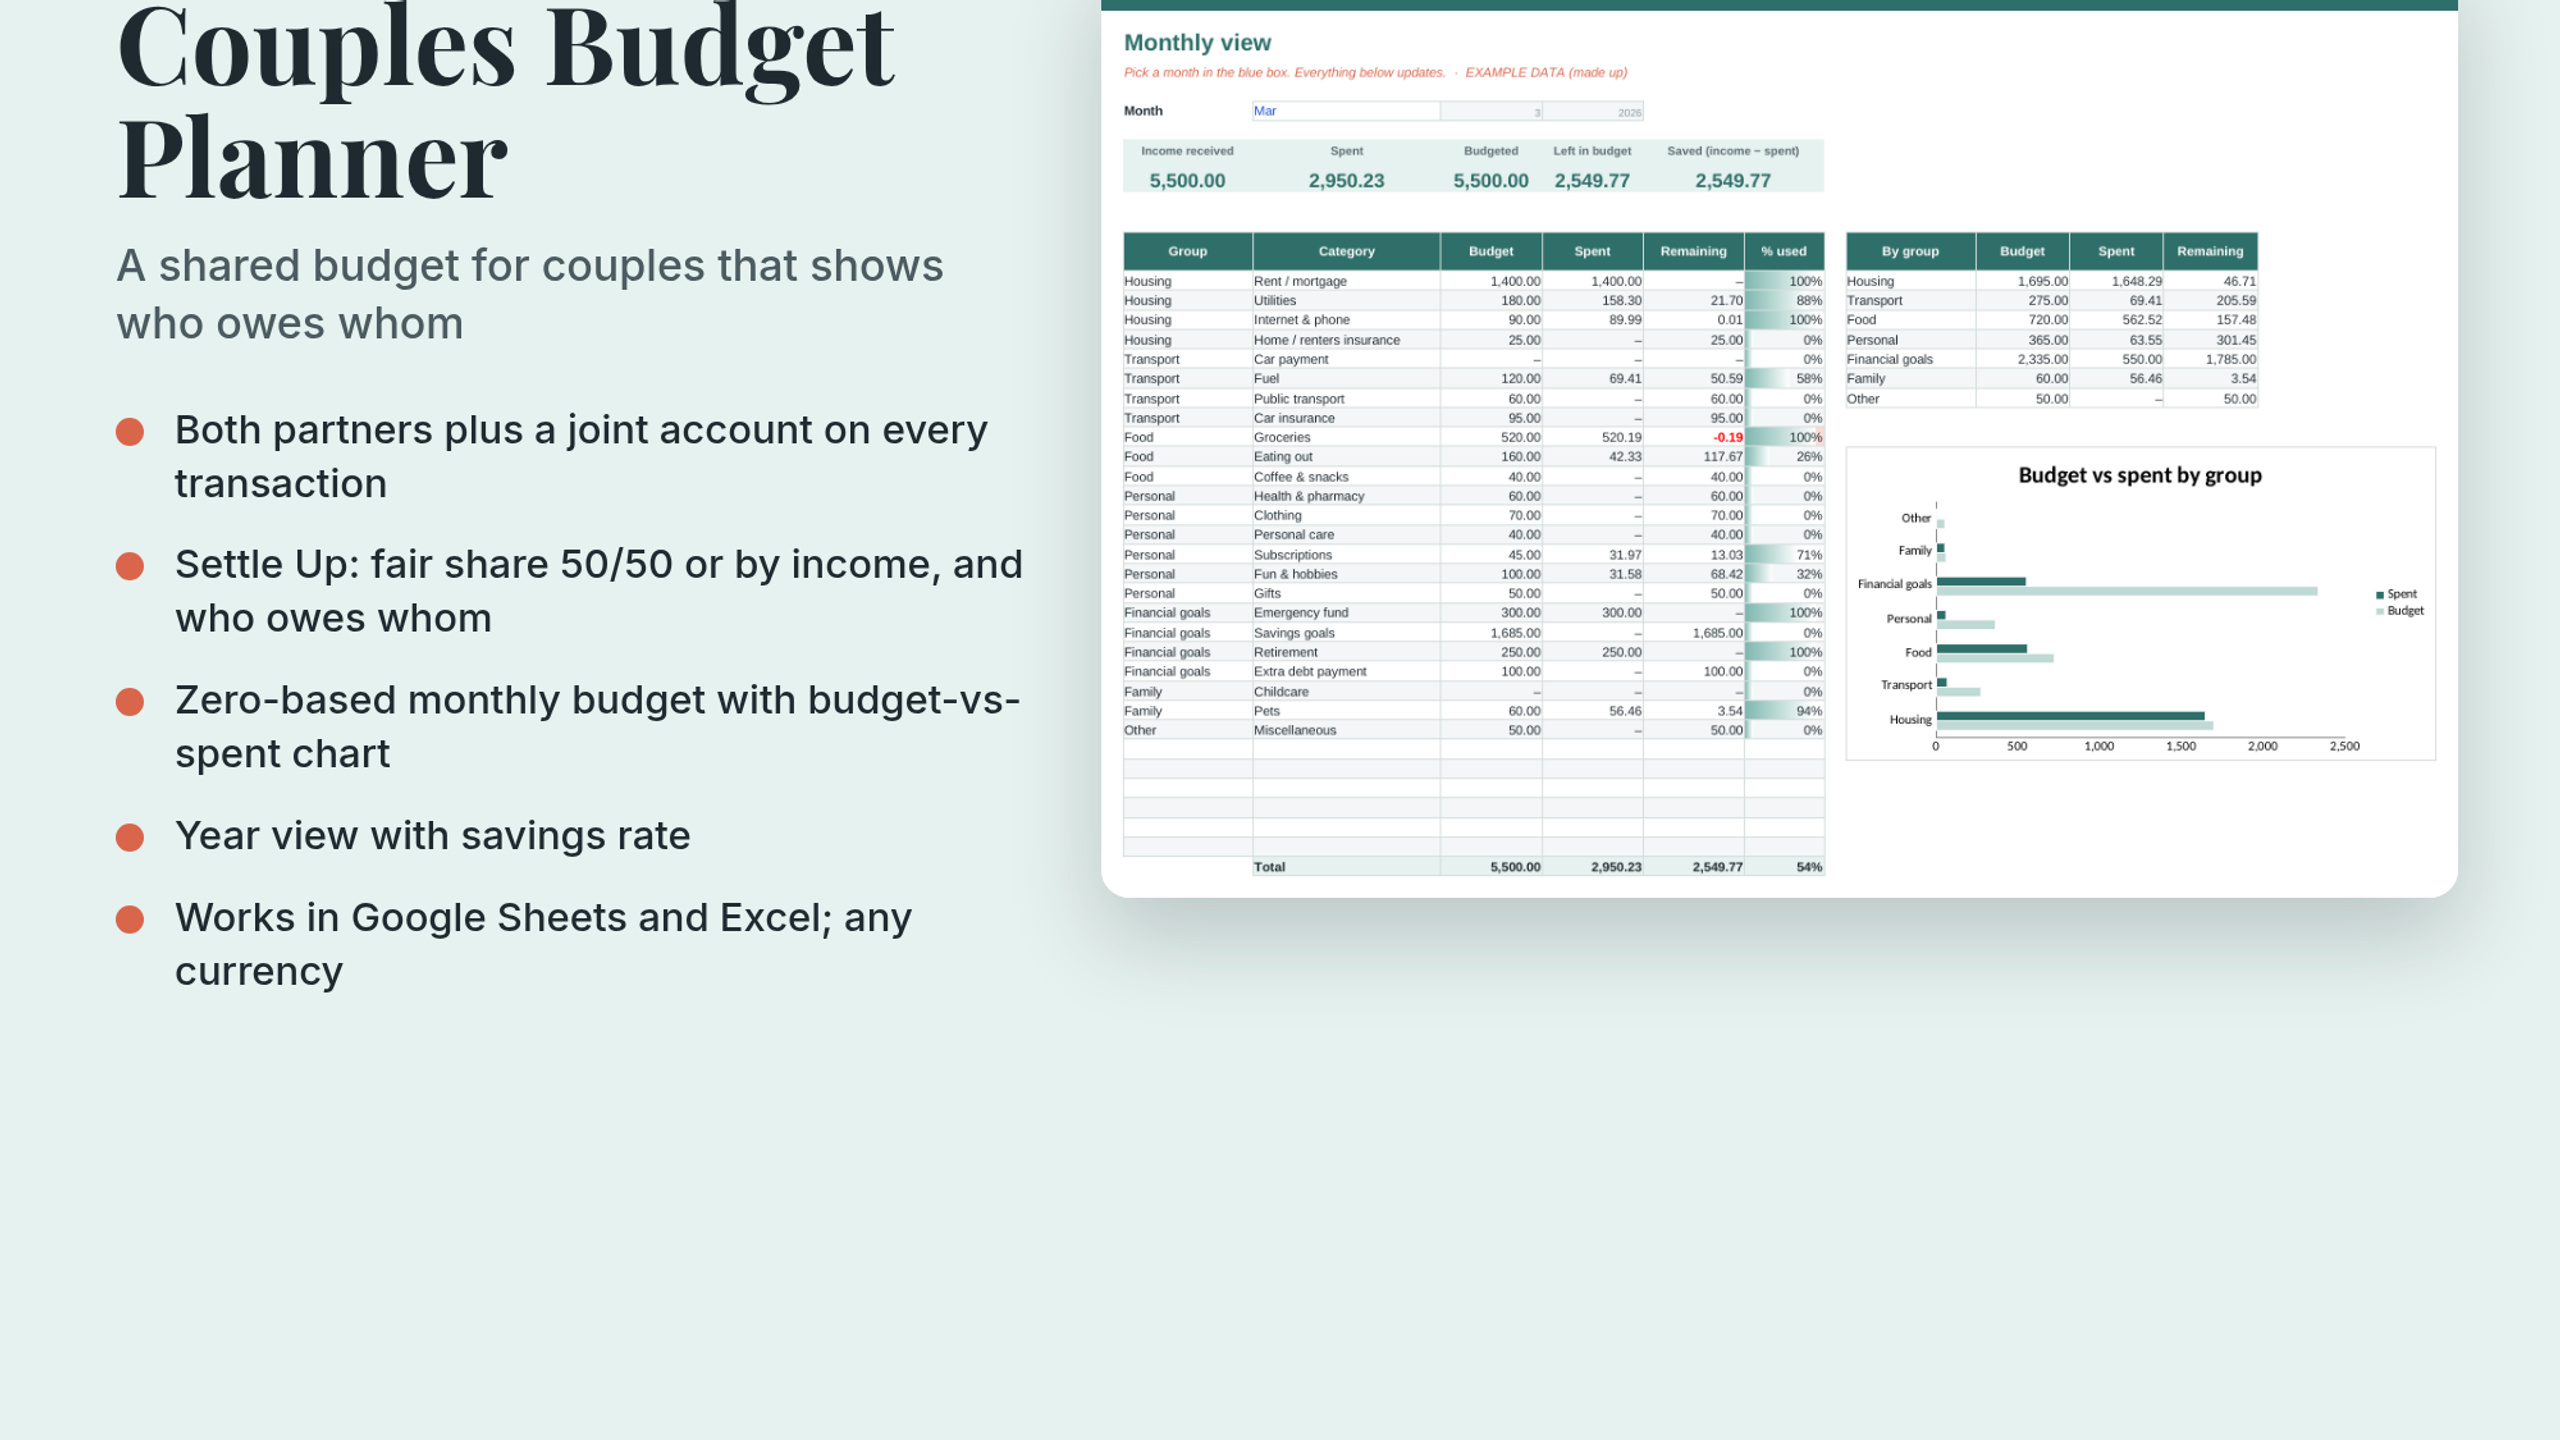Click the Budget legend entry in chart
The height and width of the screenshot is (1440, 2560).
(x=2399, y=611)
